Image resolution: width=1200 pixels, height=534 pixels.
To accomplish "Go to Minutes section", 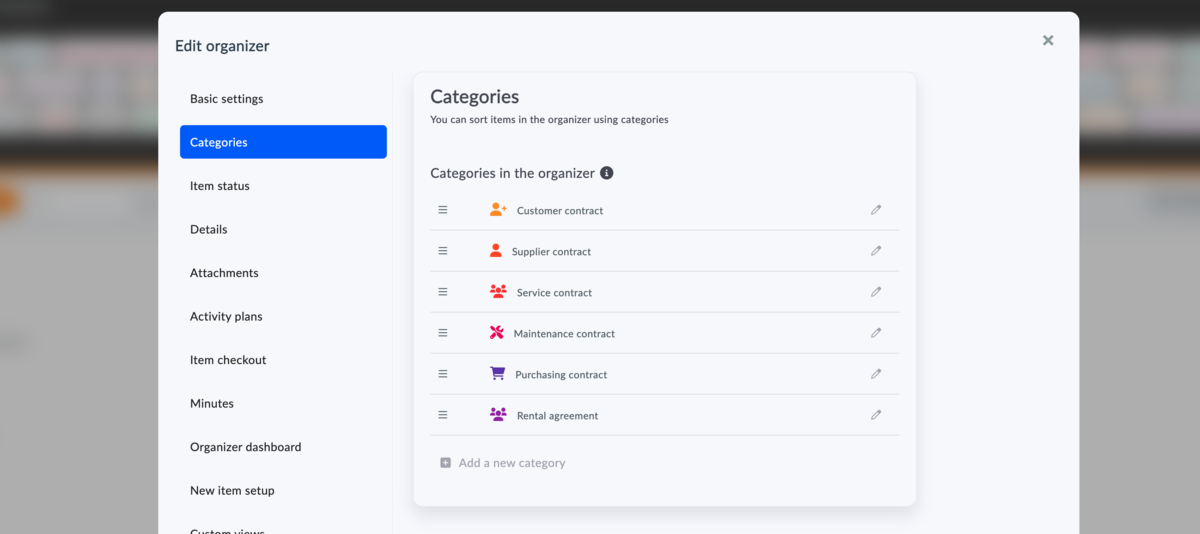I will click(283, 403).
